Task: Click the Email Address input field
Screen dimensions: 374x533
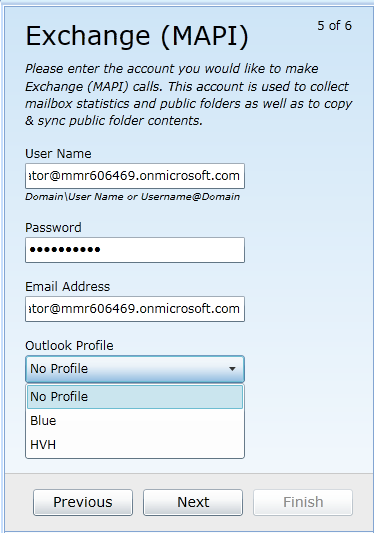Action: (x=135, y=309)
